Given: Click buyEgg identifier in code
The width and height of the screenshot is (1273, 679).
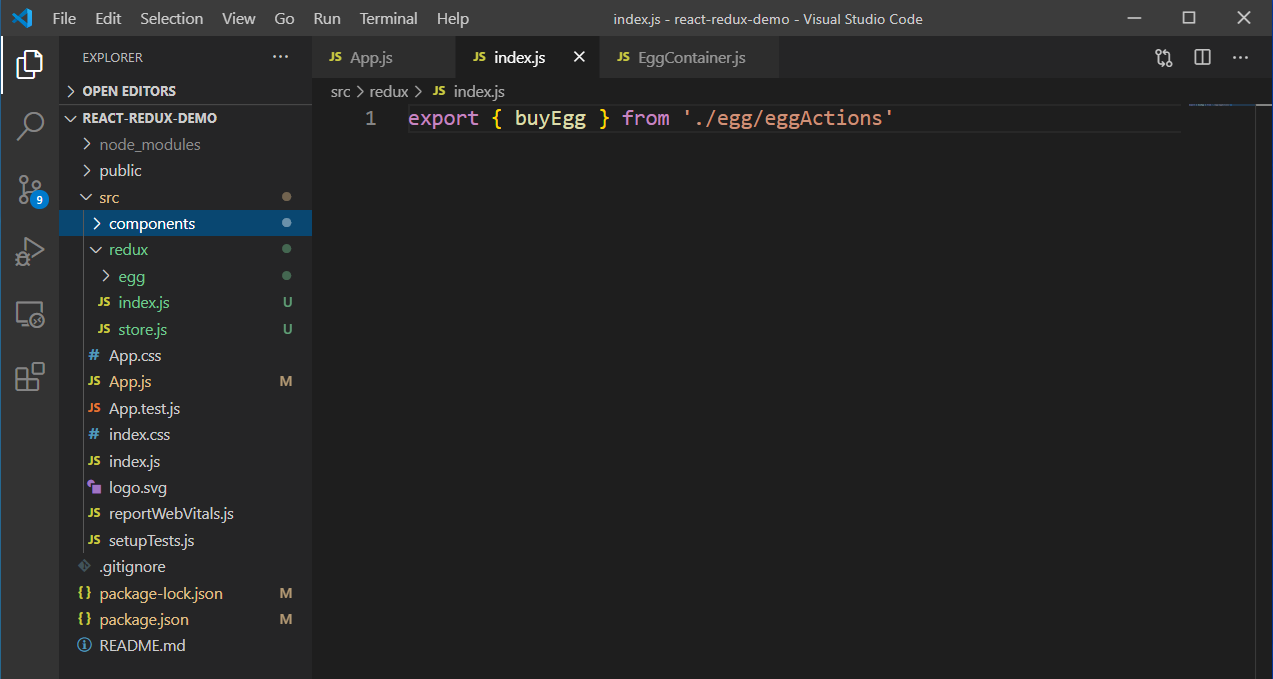Looking at the screenshot, I should coord(550,119).
